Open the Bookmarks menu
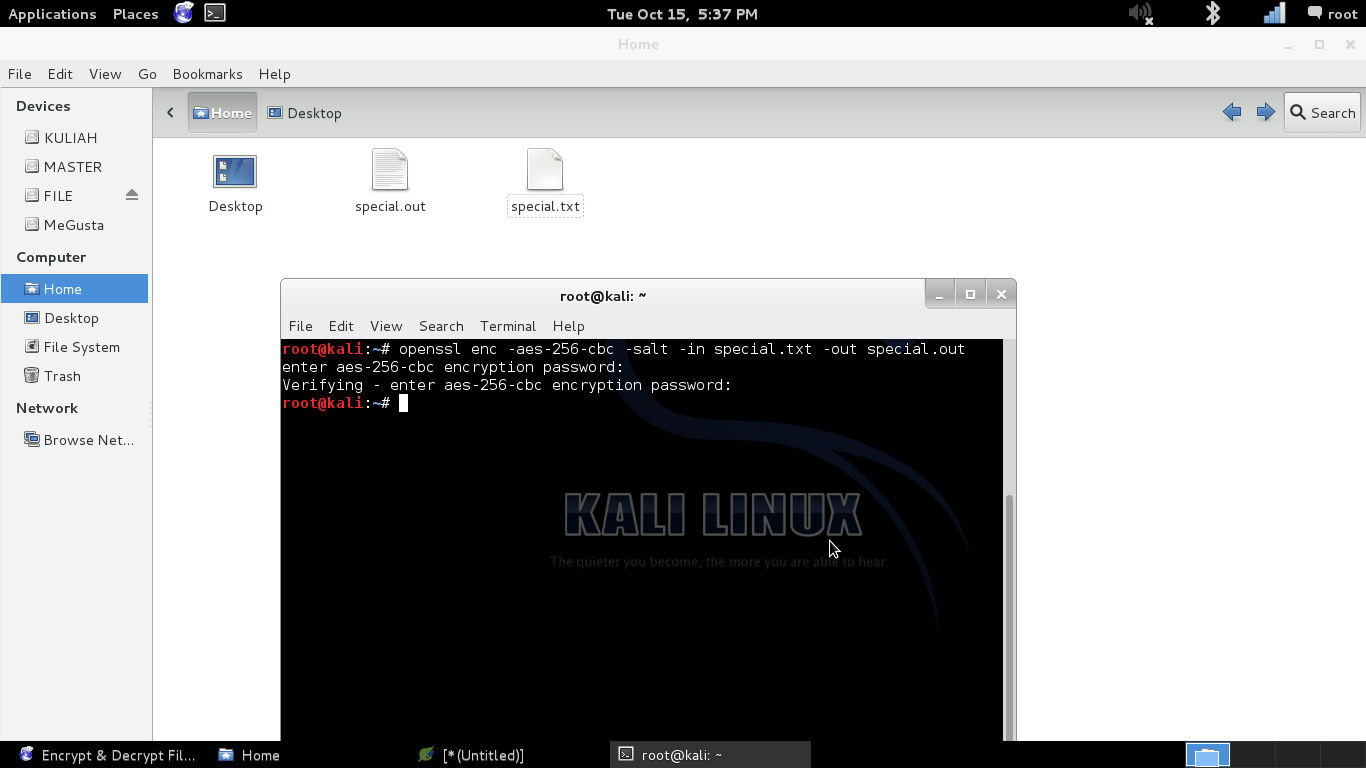The height and width of the screenshot is (768, 1366). click(x=207, y=74)
